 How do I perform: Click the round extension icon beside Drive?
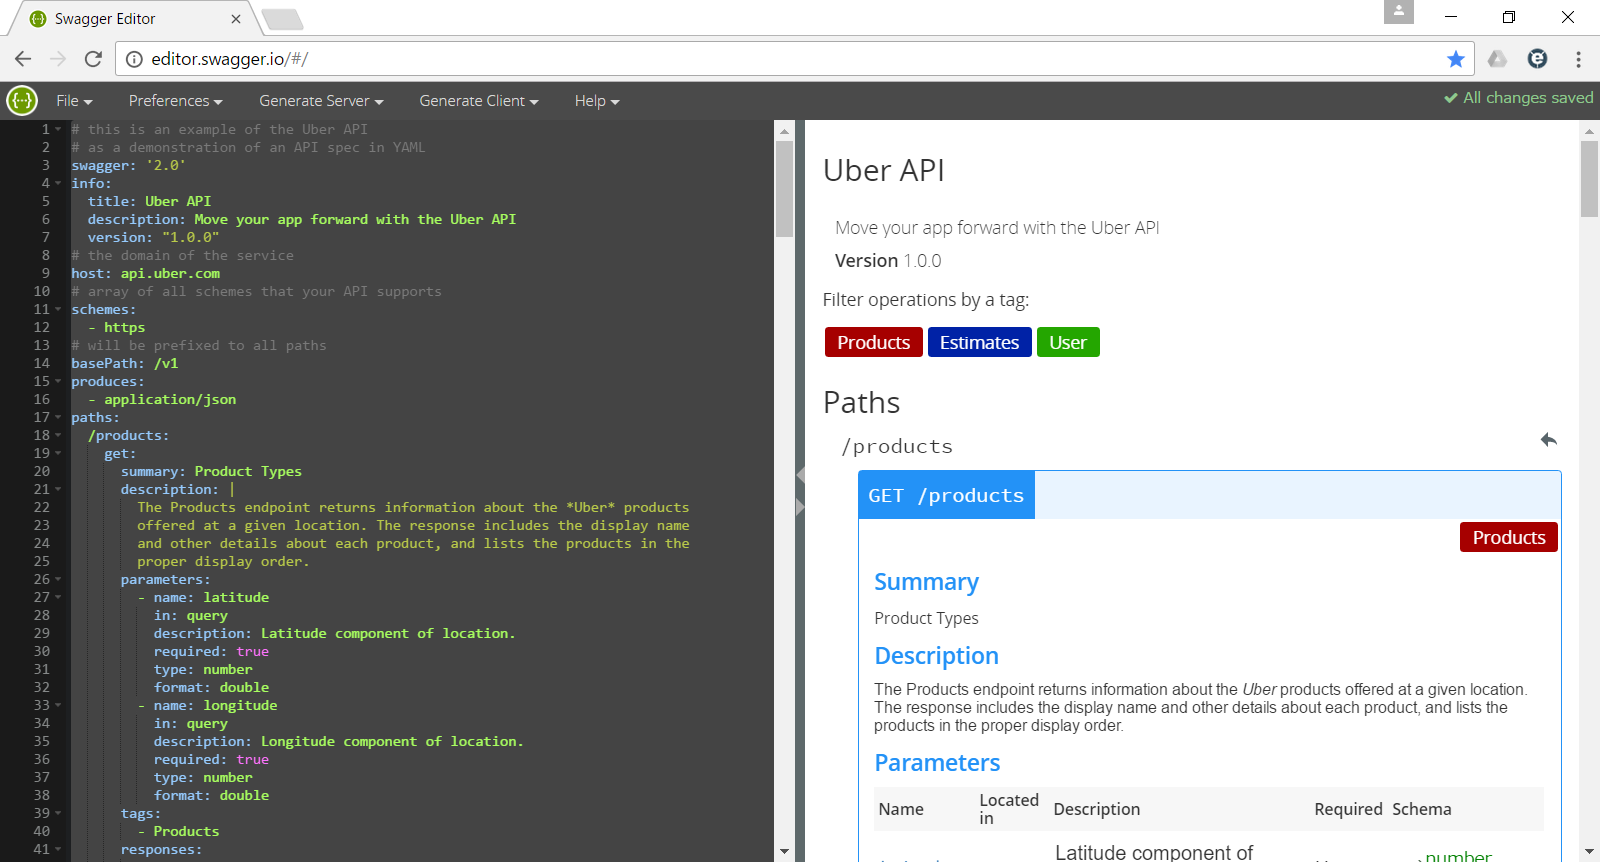click(x=1538, y=59)
